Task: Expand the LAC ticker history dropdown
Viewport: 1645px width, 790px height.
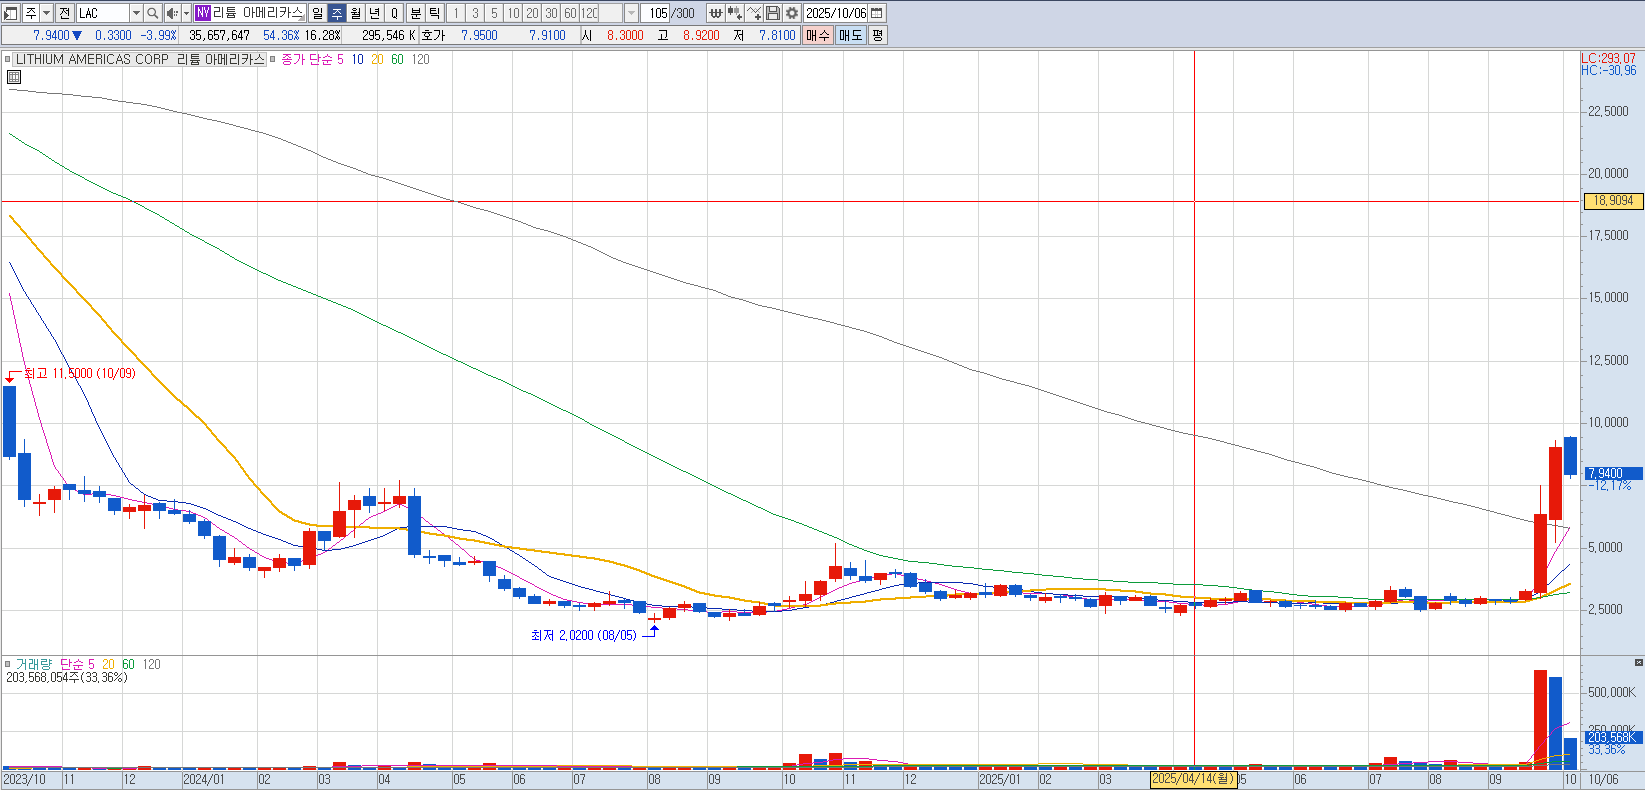Action: (x=136, y=13)
